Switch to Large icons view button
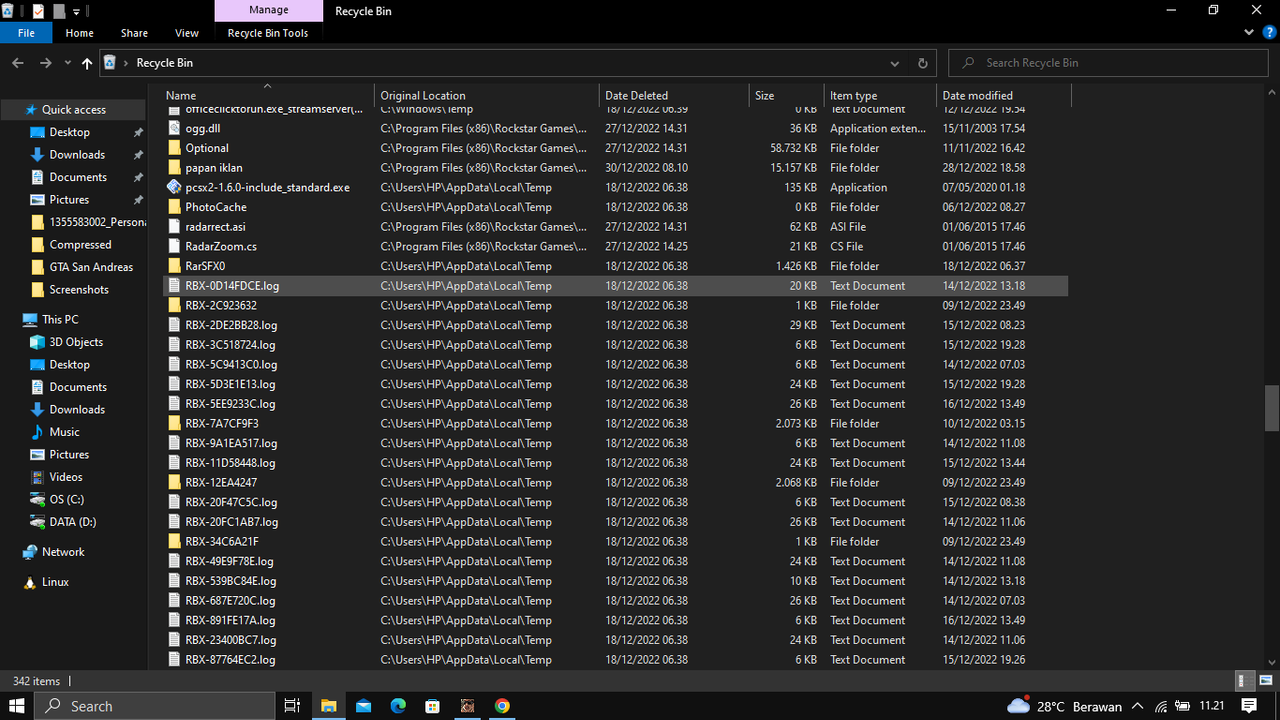This screenshot has height=720, width=1280. [1265, 681]
